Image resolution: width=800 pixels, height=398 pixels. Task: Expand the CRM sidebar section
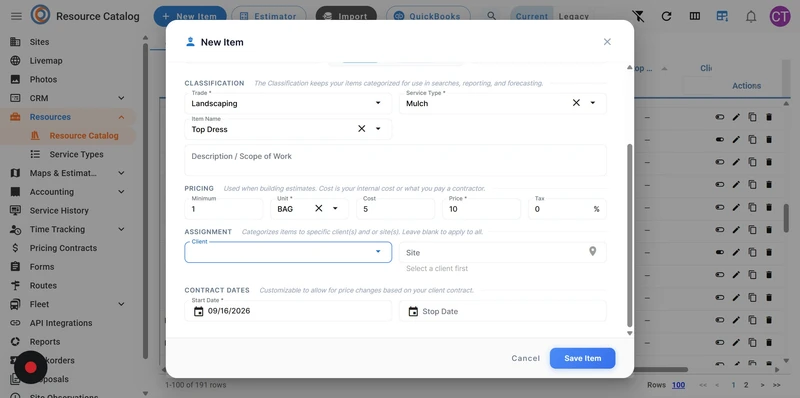pos(121,98)
